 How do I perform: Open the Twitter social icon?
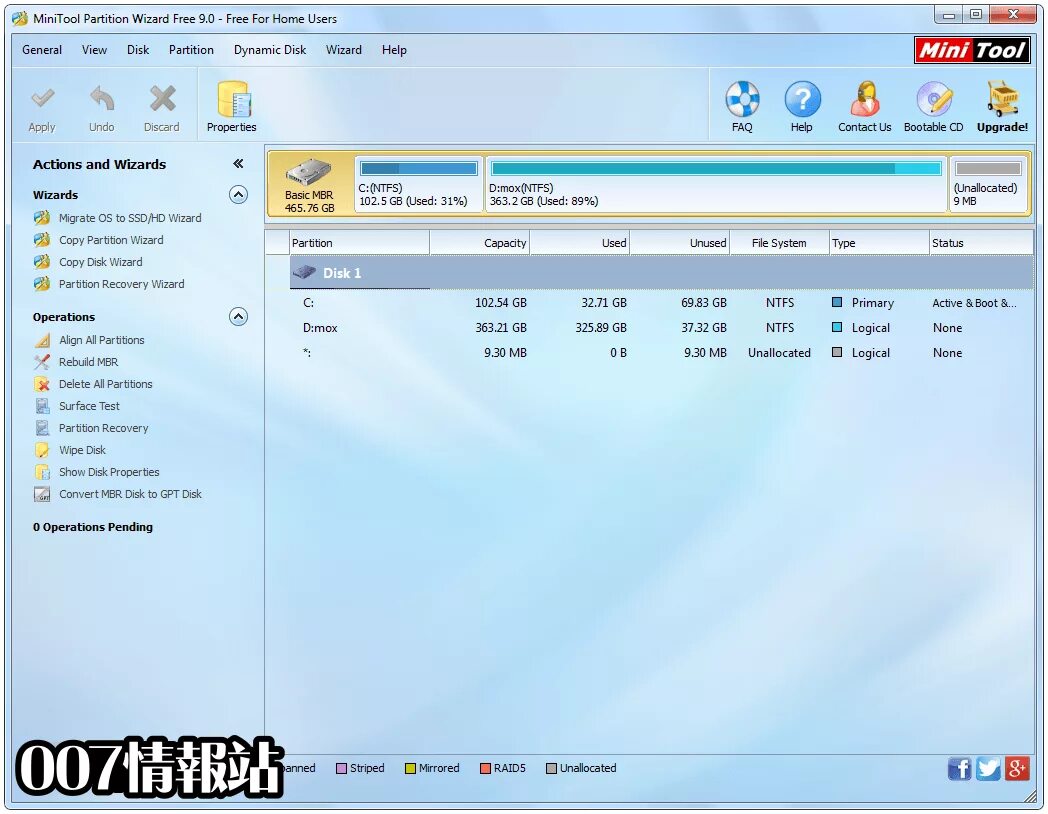pyautogui.click(x=988, y=769)
